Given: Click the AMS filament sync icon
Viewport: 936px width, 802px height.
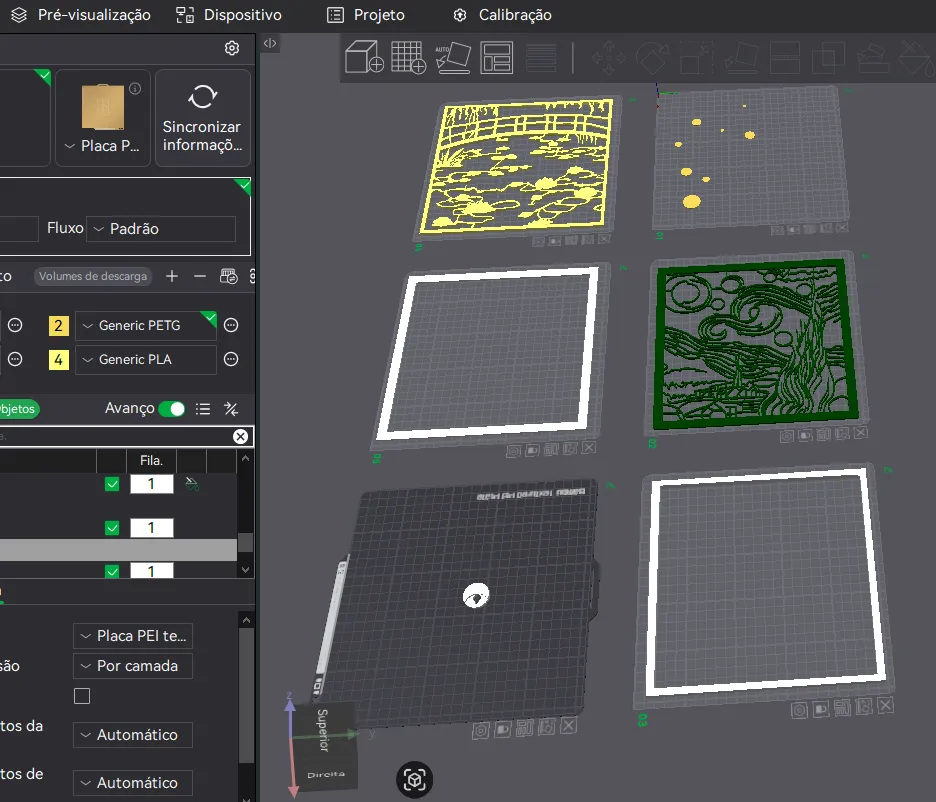Looking at the screenshot, I should [229, 276].
